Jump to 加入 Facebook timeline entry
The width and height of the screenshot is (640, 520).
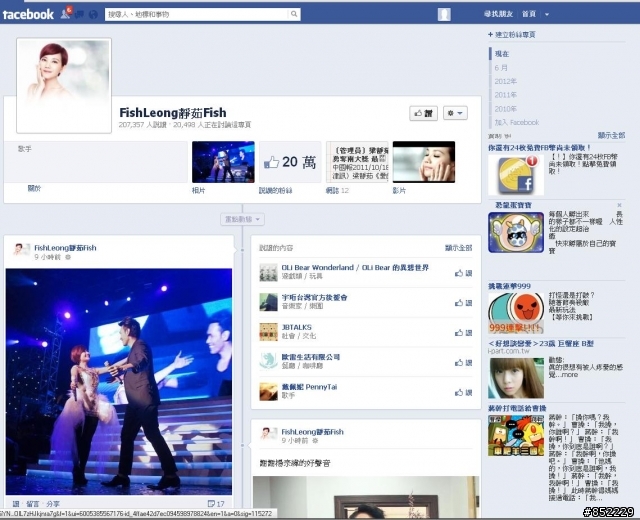(x=517, y=122)
